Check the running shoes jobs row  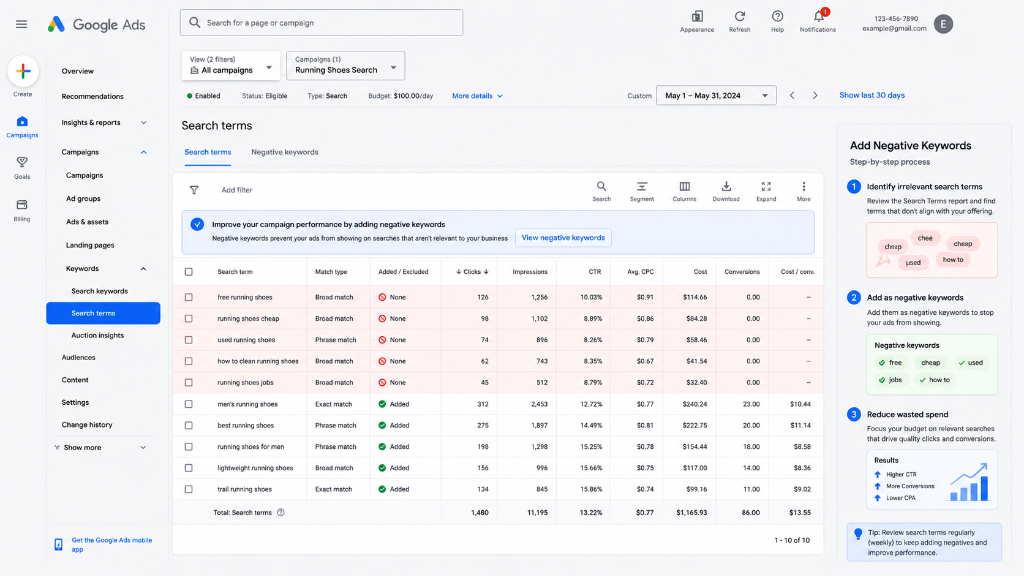[189, 383]
